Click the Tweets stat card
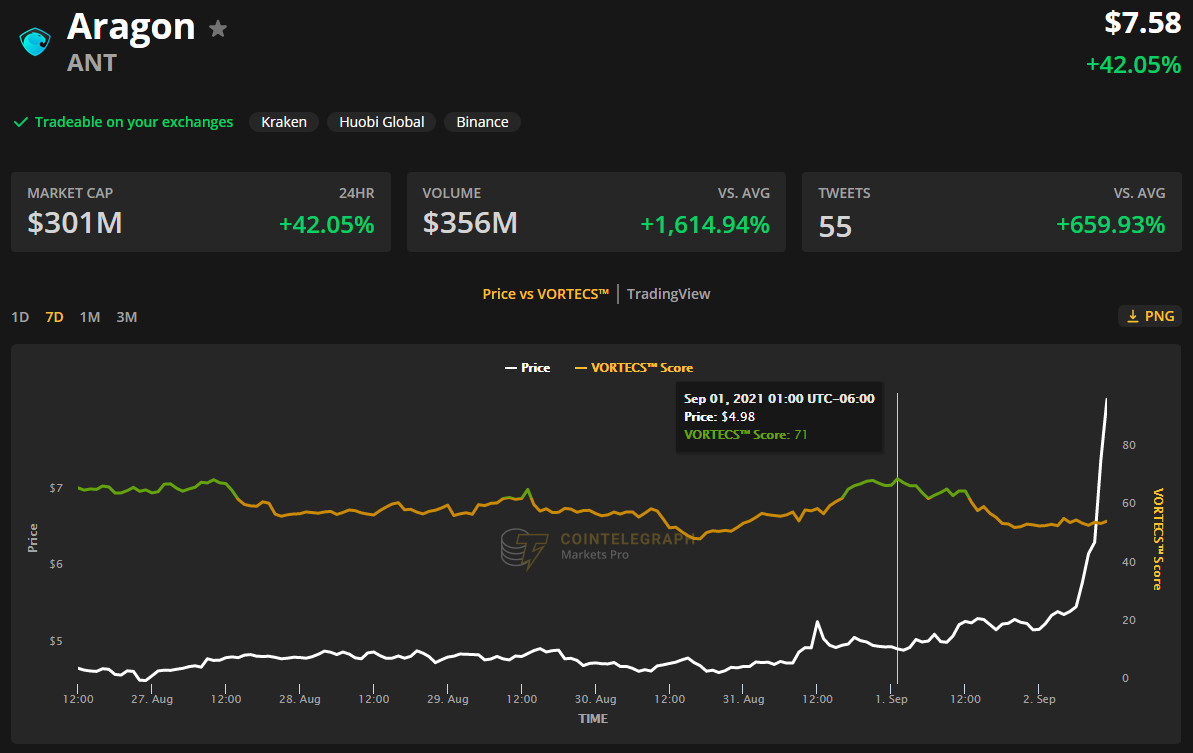Viewport: 1193px width, 753px height. coord(991,211)
